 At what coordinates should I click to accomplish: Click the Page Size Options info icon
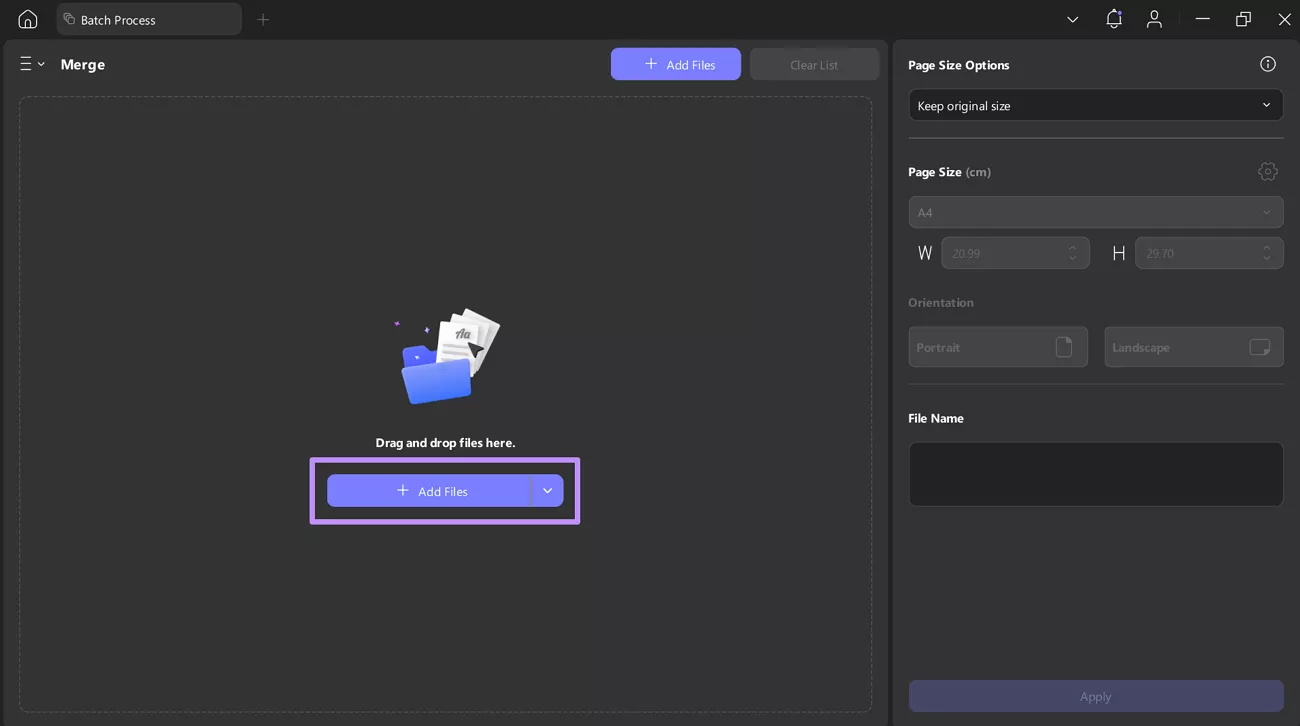click(1267, 64)
